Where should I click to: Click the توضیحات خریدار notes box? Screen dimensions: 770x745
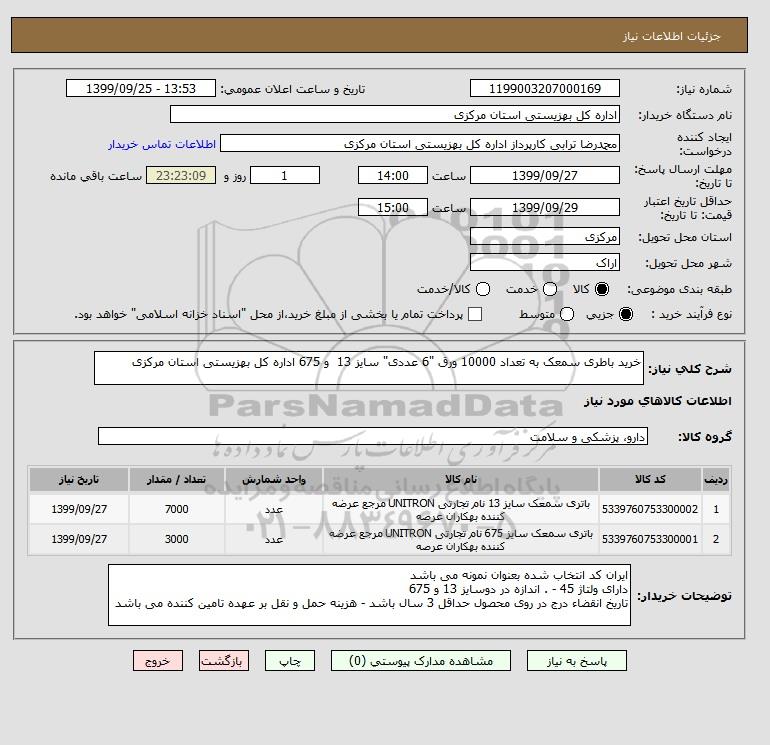(369, 595)
